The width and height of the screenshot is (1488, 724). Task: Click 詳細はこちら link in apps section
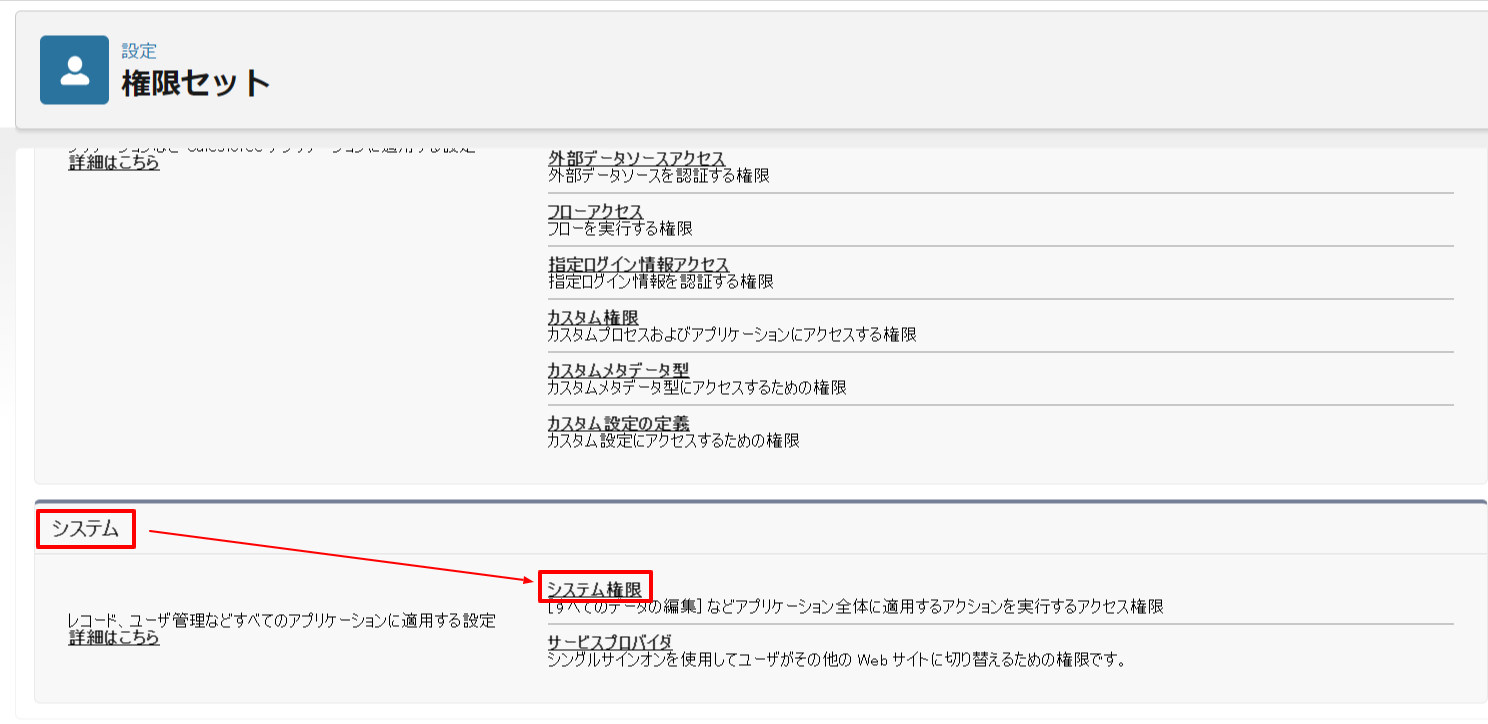coord(114,163)
